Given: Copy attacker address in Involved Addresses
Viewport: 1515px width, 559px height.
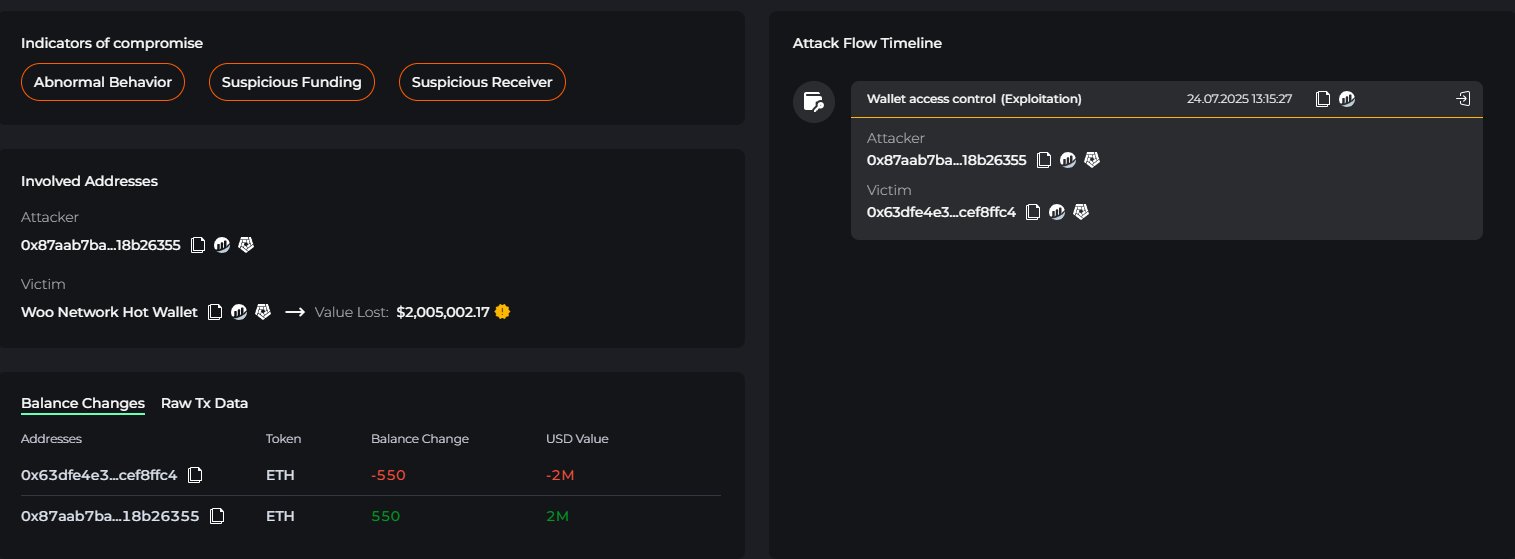Looking at the screenshot, I should [x=198, y=245].
